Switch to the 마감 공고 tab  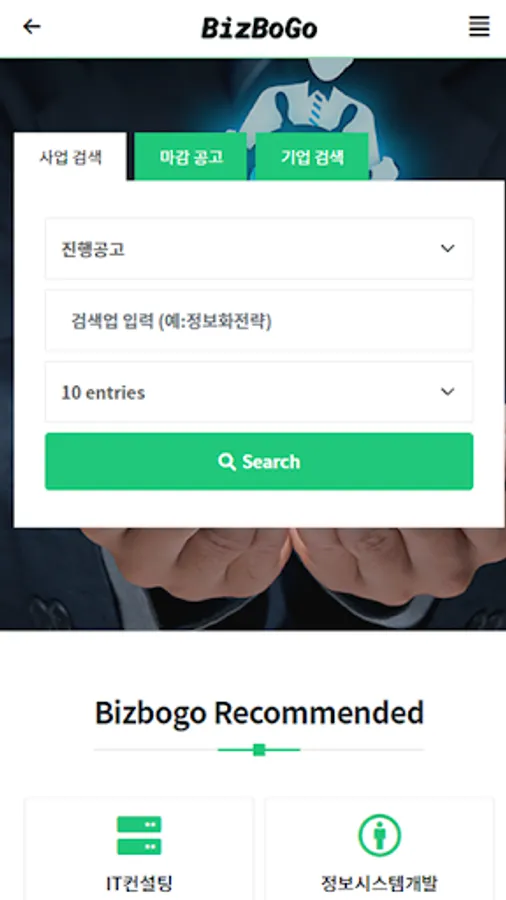[191, 157]
